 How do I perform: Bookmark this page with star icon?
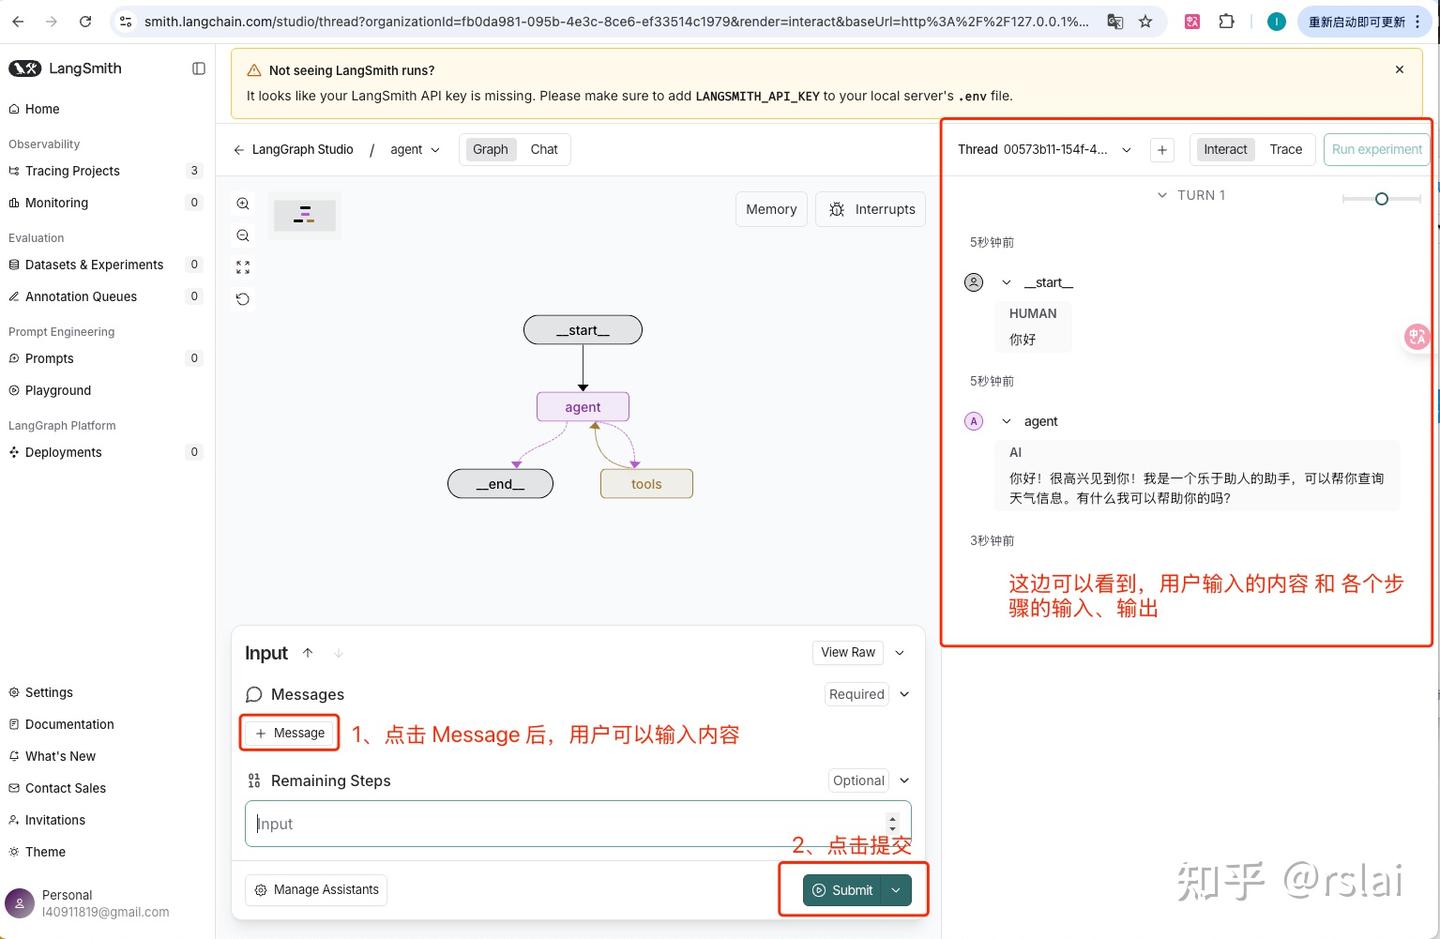(1145, 21)
